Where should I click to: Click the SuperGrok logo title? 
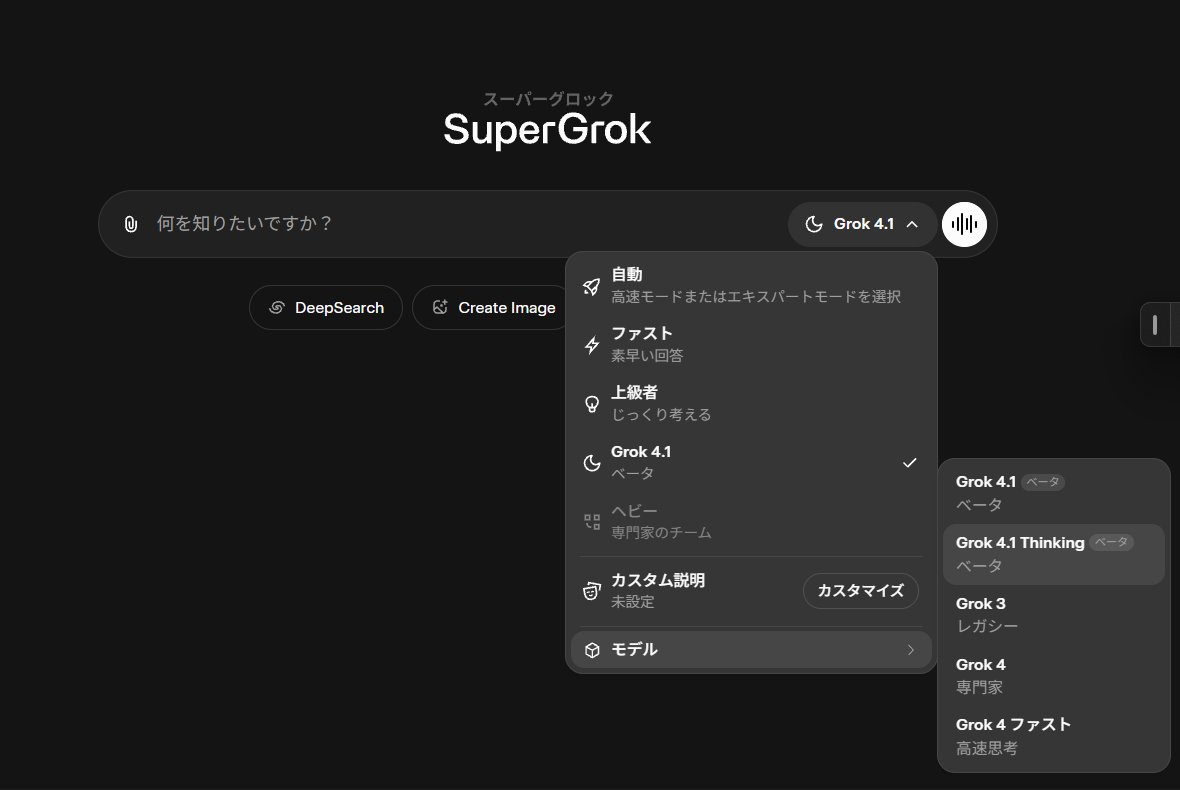coord(547,129)
